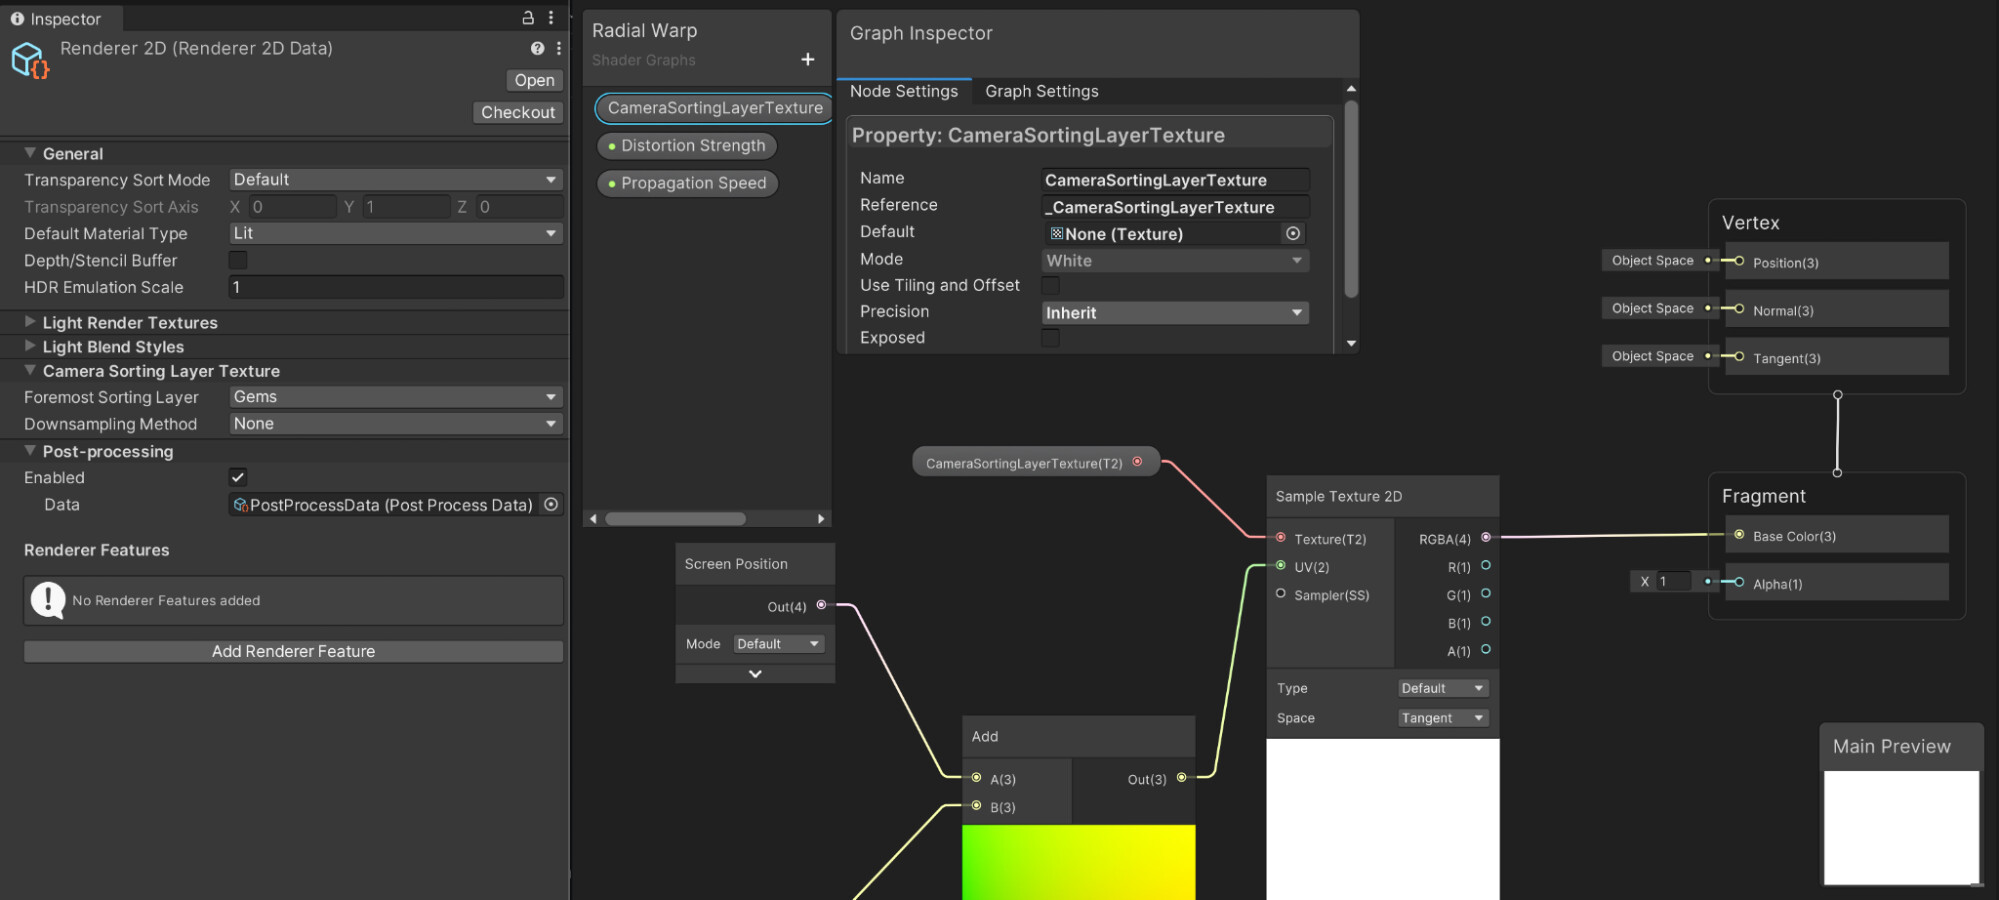Viewport: 1999px width, 900px height.
Task: Open object picker for PostProcessData field
Action: [551, 505]
